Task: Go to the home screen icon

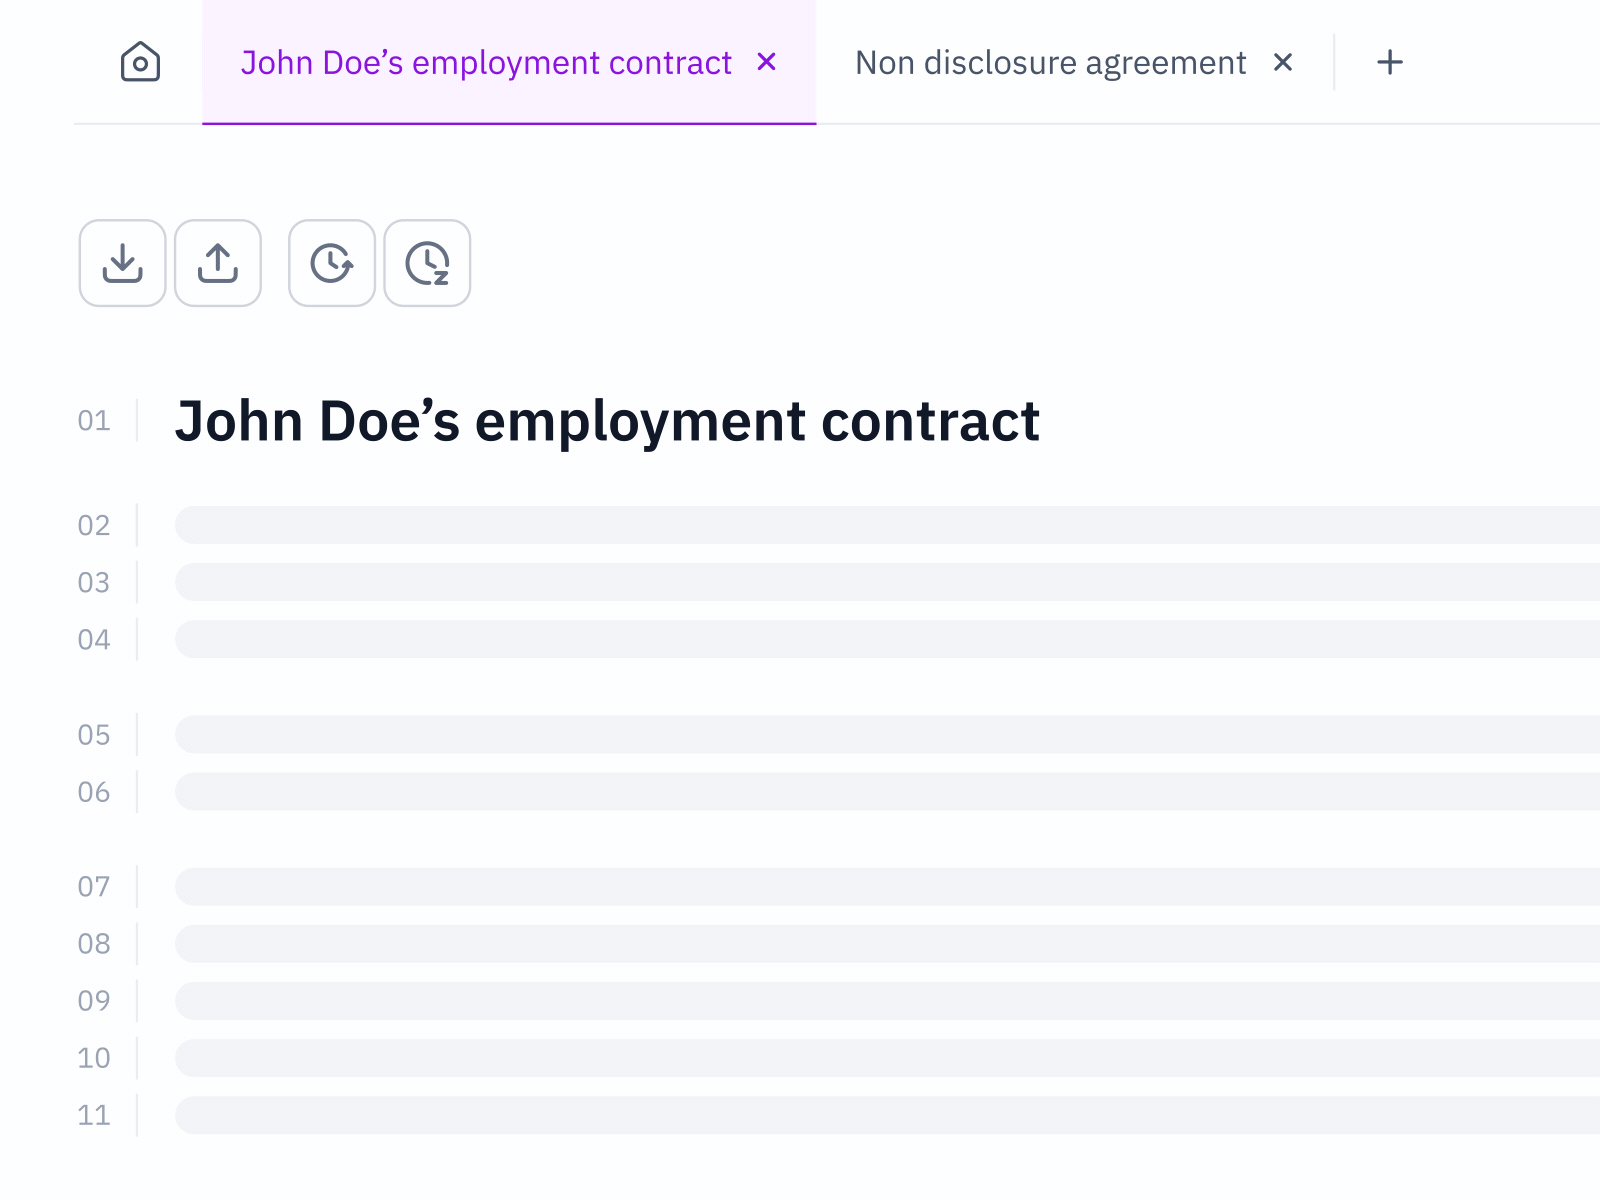Action: click(140, 62)
